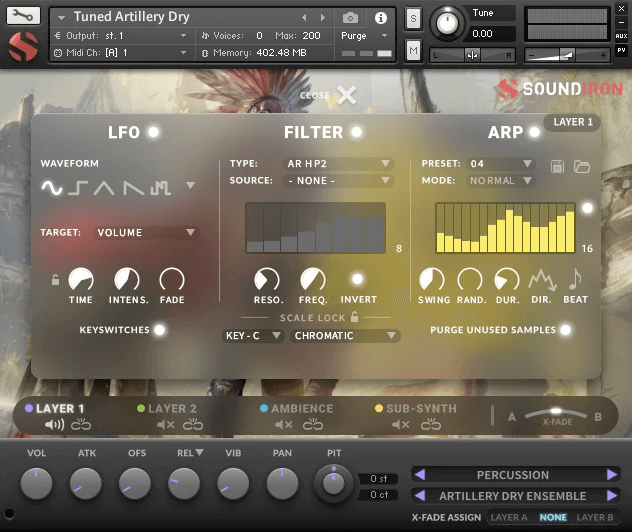Image resolution: width=632 pixels, height=532 pixels.
Task: Go to previous instrument with left arrow
Action: 304,17
